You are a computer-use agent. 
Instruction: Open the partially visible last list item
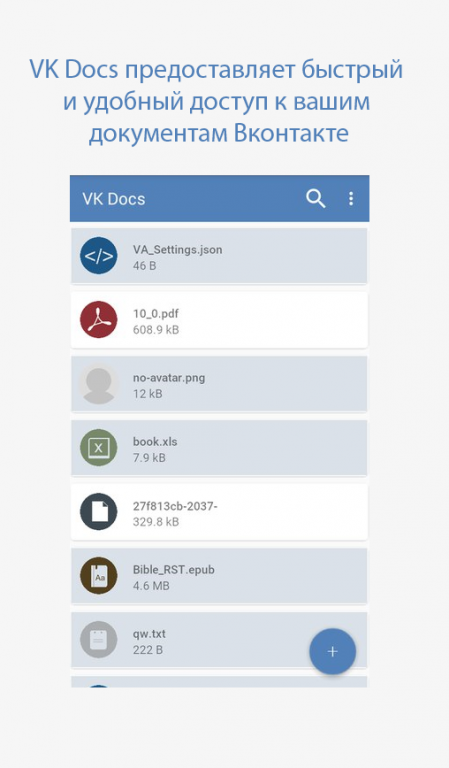pyautogui.click(x=219, y=682)
